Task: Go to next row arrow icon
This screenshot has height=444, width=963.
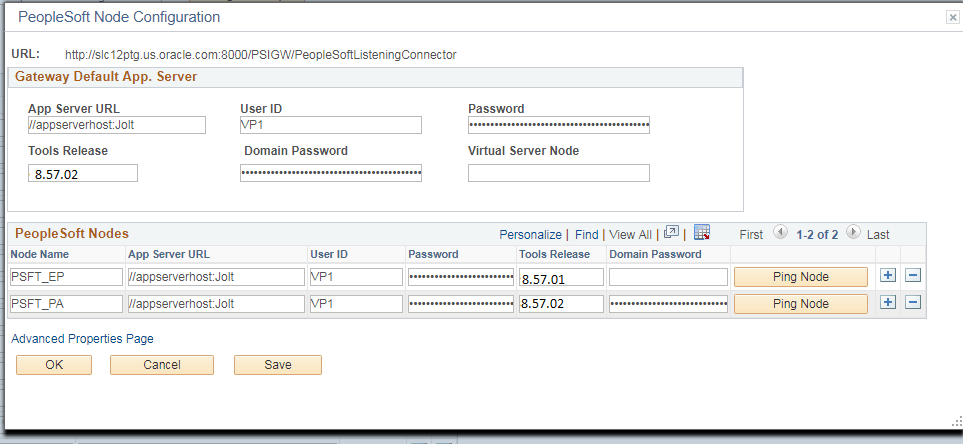Action: (853, 233)
